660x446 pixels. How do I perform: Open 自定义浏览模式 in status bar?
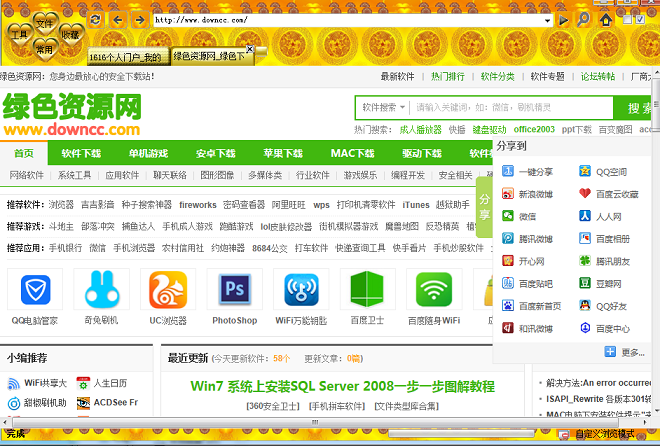point(604,434)
